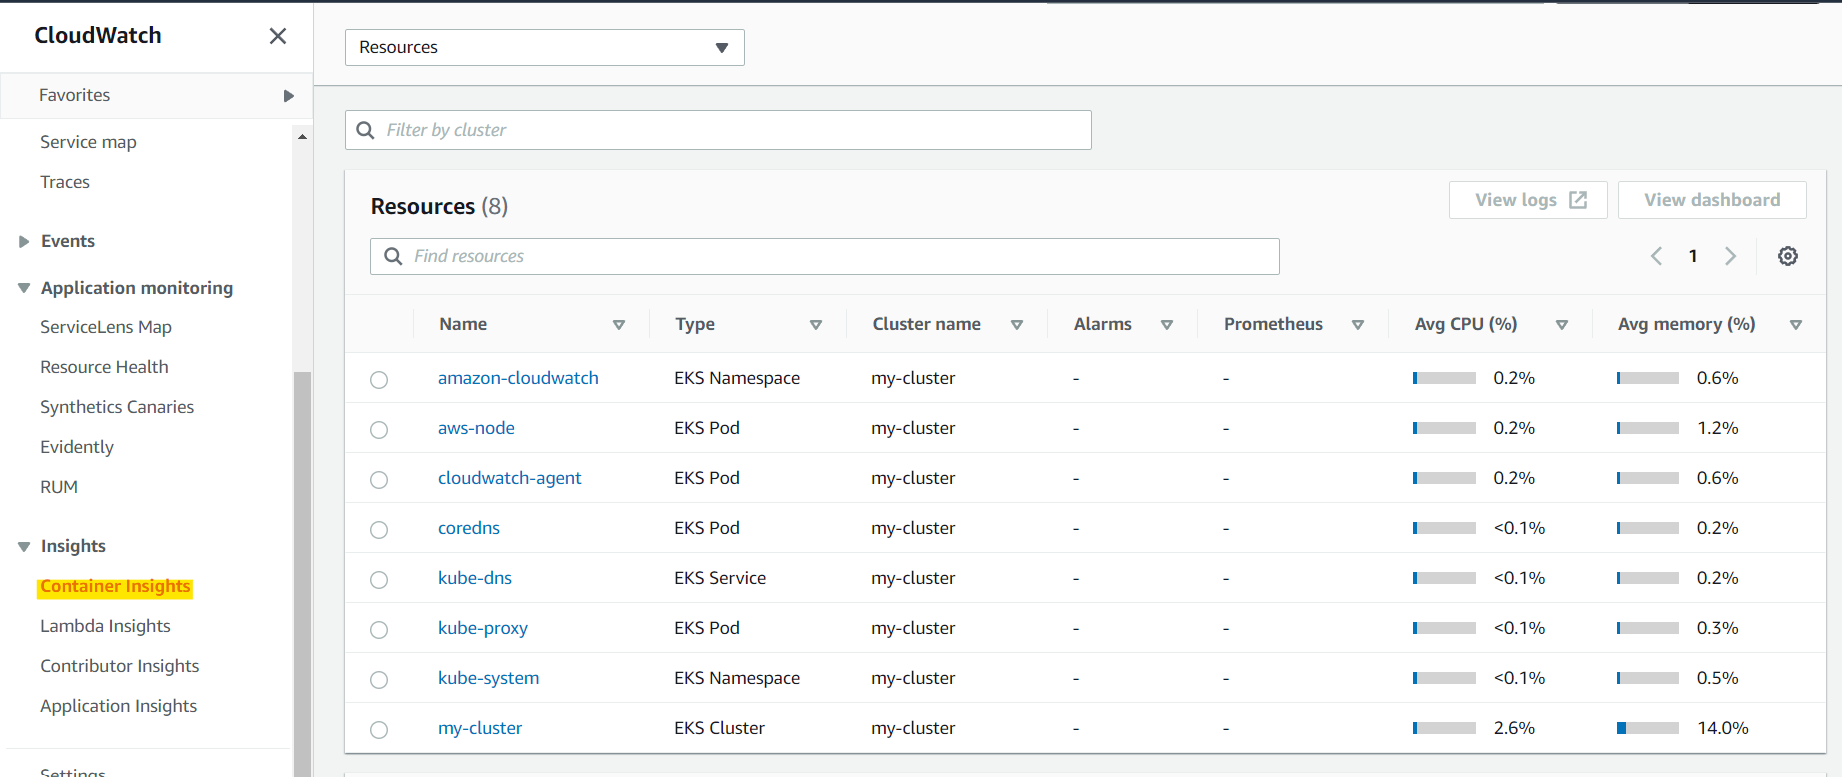Select the coredns row radio button

[x=379, y=530]
